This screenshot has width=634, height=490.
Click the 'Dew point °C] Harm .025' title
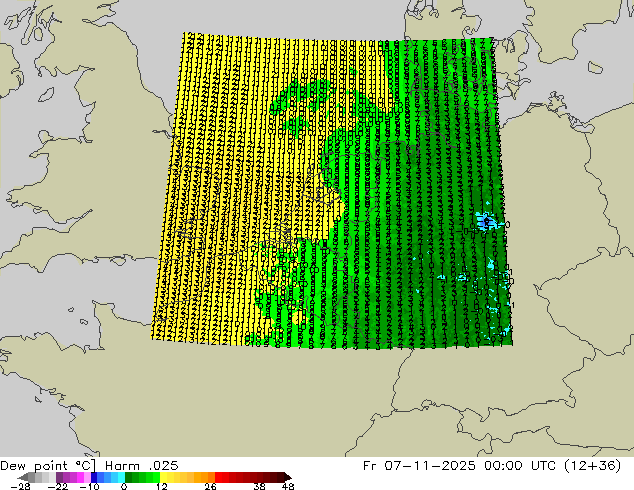pyautogui.click(x=89, y=466)
